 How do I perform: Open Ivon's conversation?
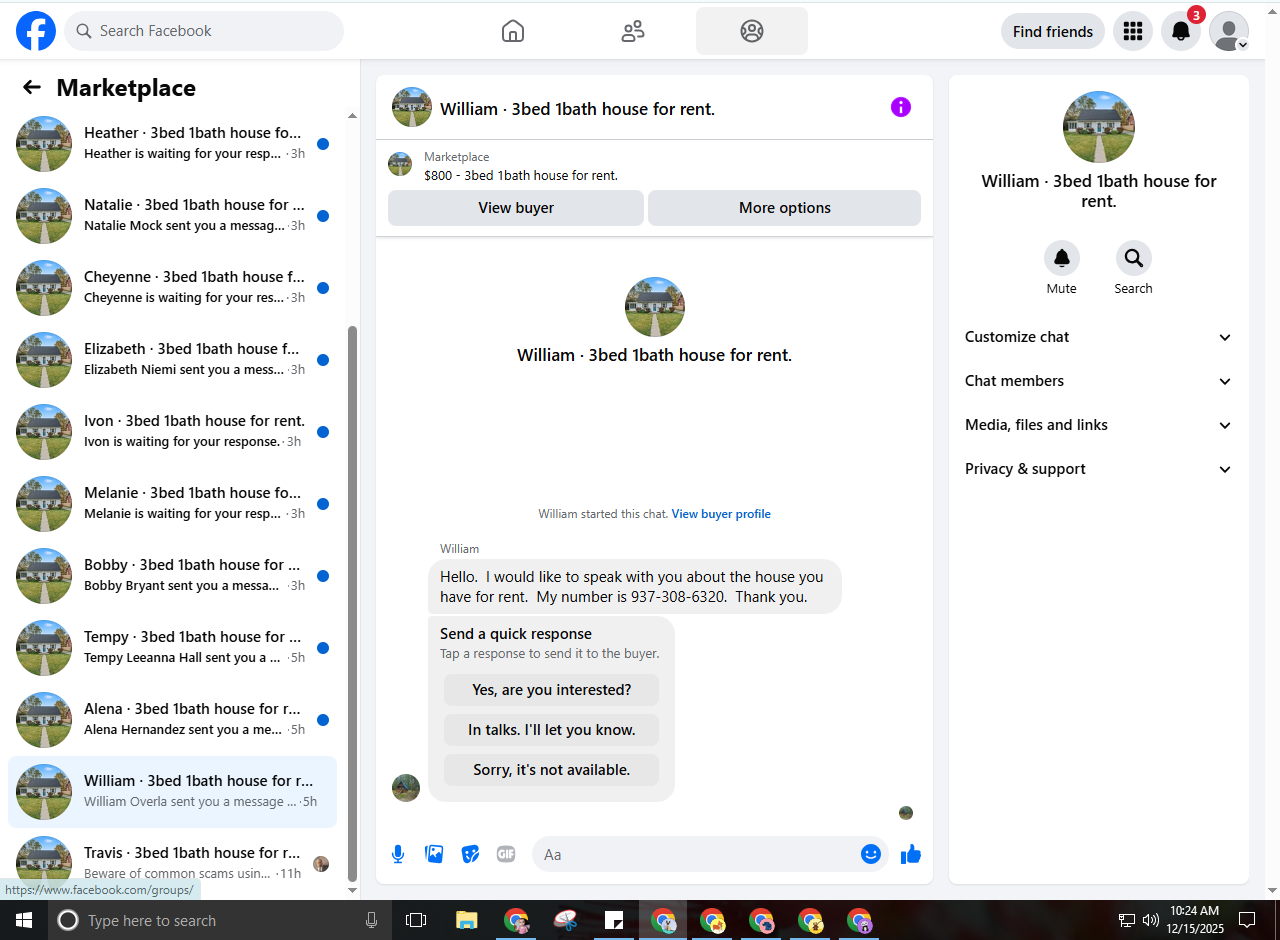[172, 432]
